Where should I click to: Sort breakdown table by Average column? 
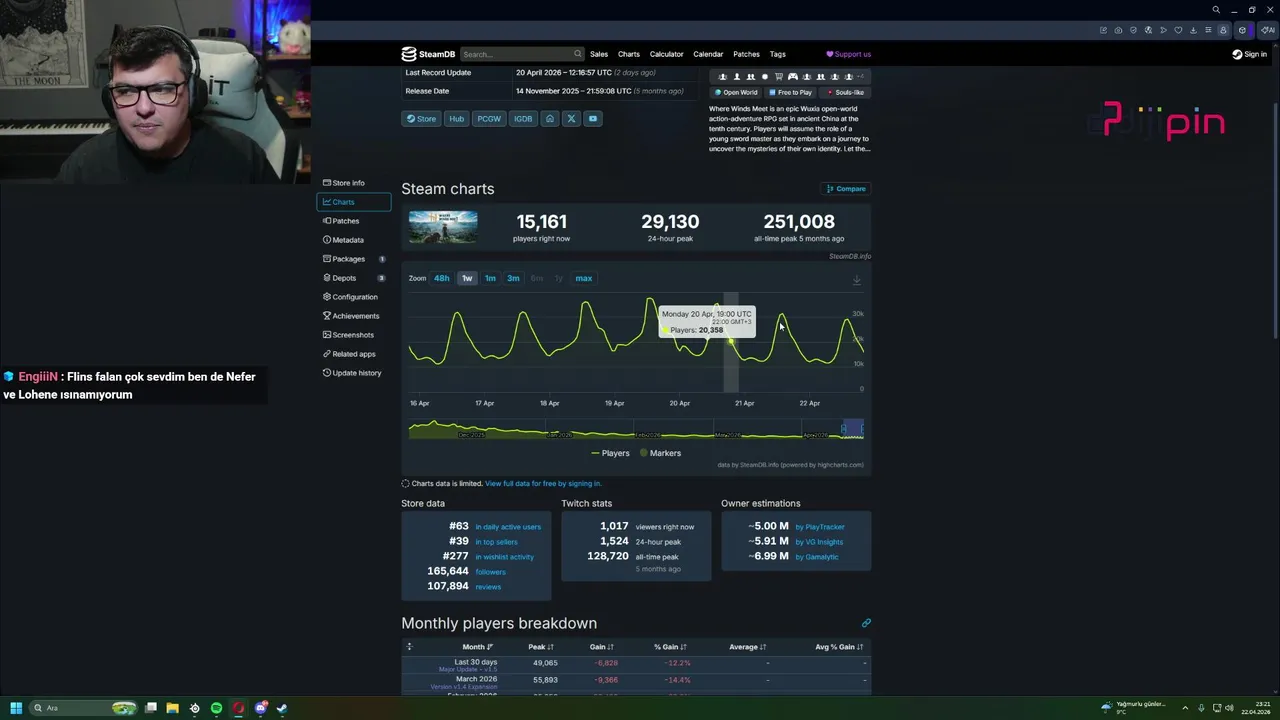click(747, 647)
